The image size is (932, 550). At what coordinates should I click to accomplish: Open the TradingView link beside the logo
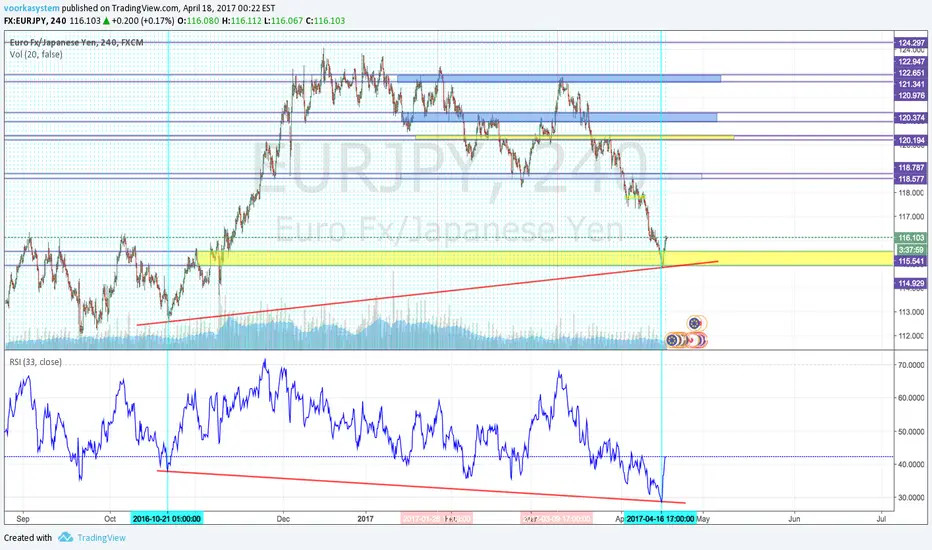click(101, 538)
